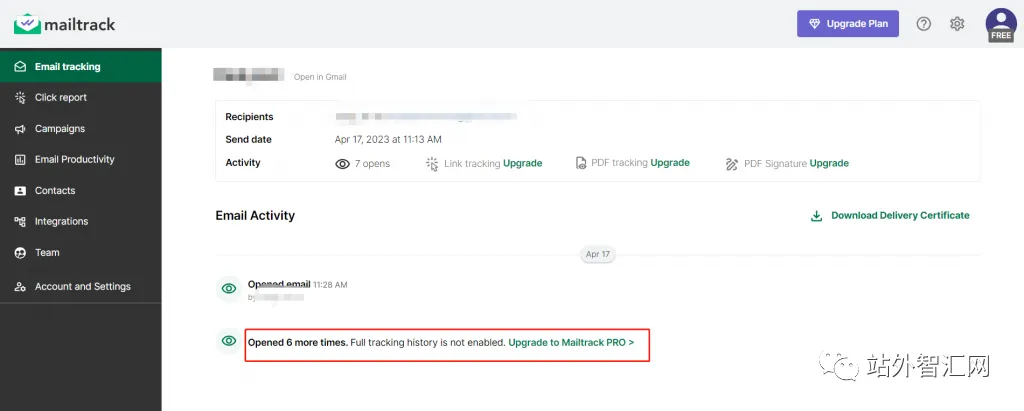Click Upgrade to Mailtrack PRO link
The image size is (1024, 411).
(571, 342)
